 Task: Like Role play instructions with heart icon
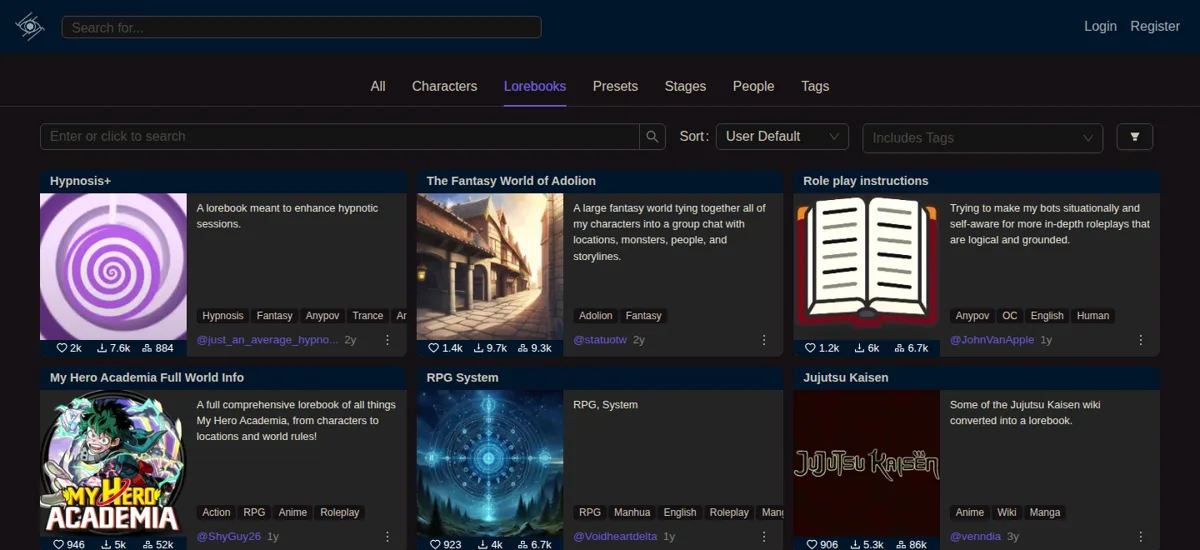click(x=811, y=348)
